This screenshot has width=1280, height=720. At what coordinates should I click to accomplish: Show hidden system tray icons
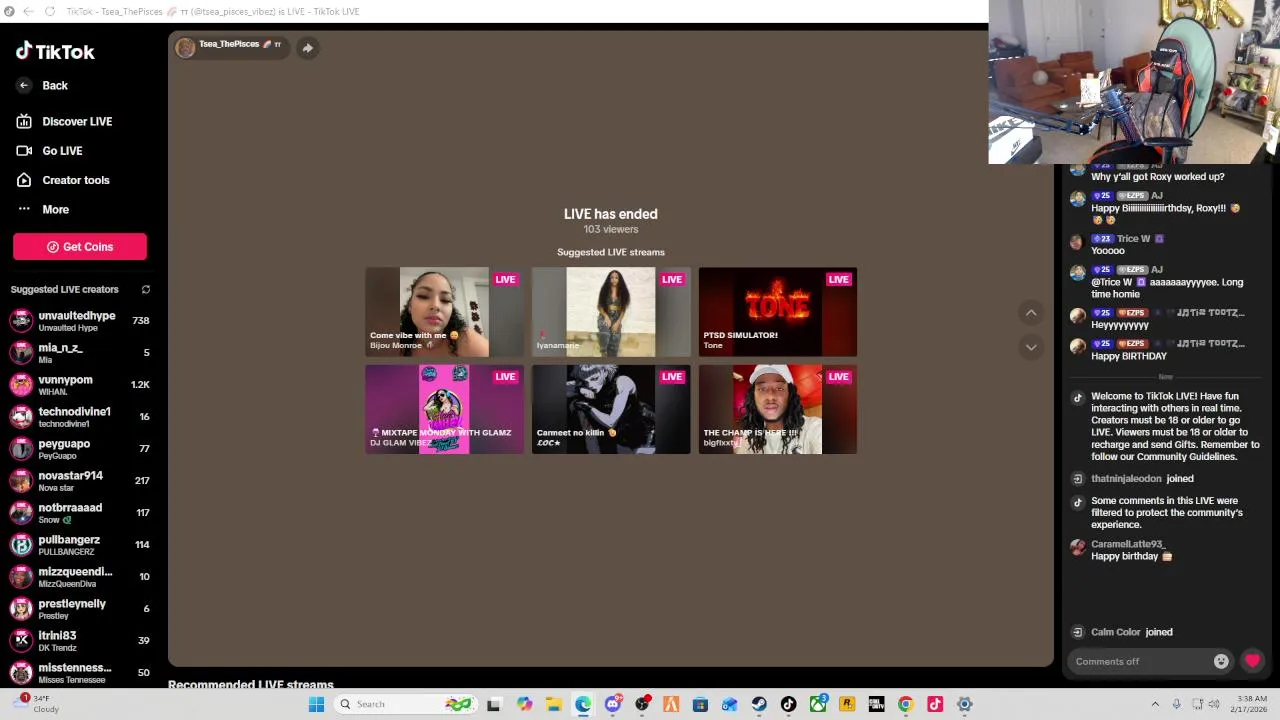(x=1155, y=704)
